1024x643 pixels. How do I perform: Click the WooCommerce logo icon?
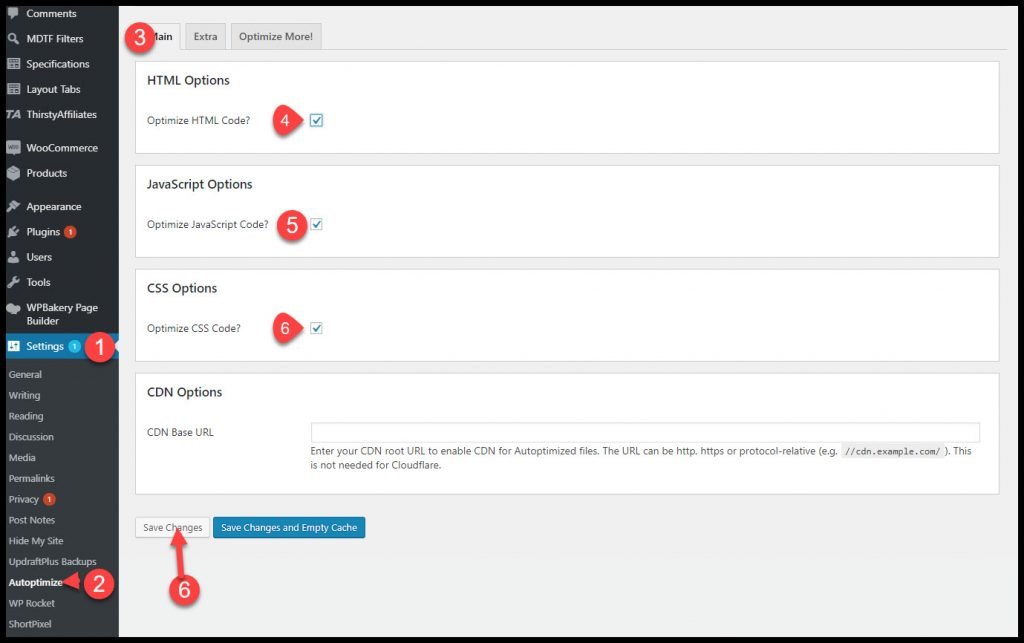13,148
